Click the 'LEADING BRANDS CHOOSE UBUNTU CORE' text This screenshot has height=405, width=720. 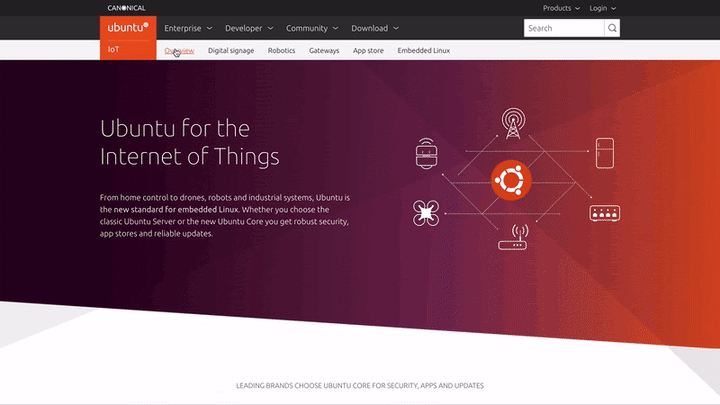(360, 386)
